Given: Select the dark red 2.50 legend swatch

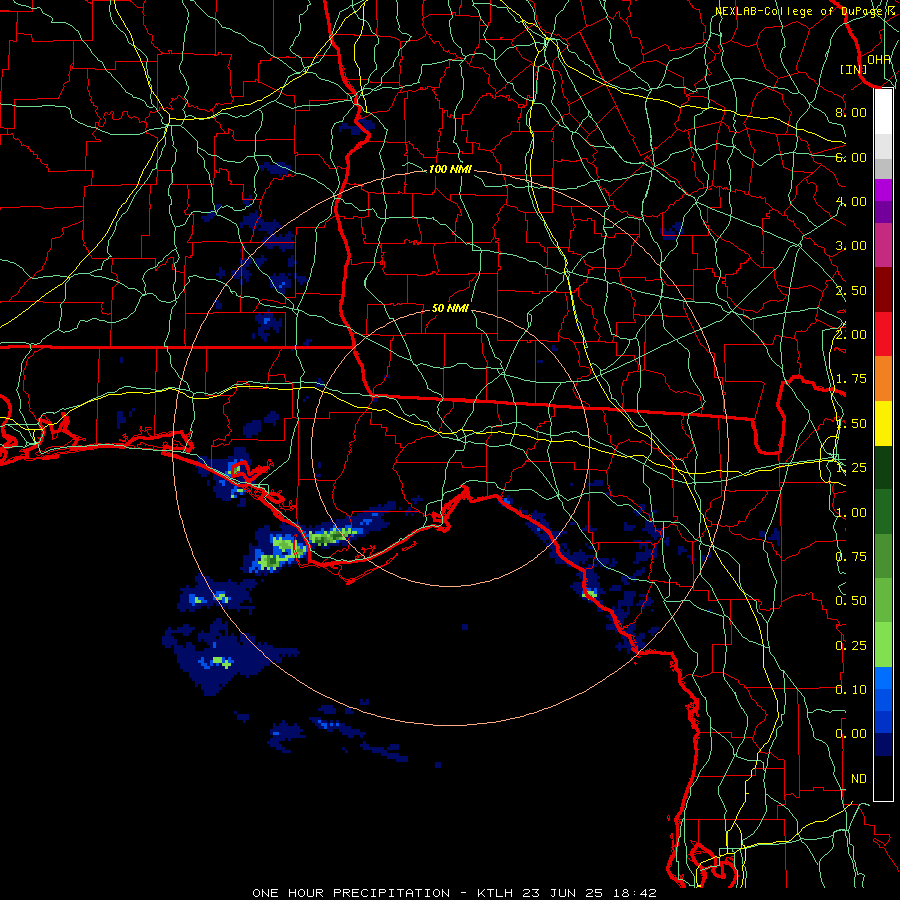Looking at the screenshot, I should (883, 290).
